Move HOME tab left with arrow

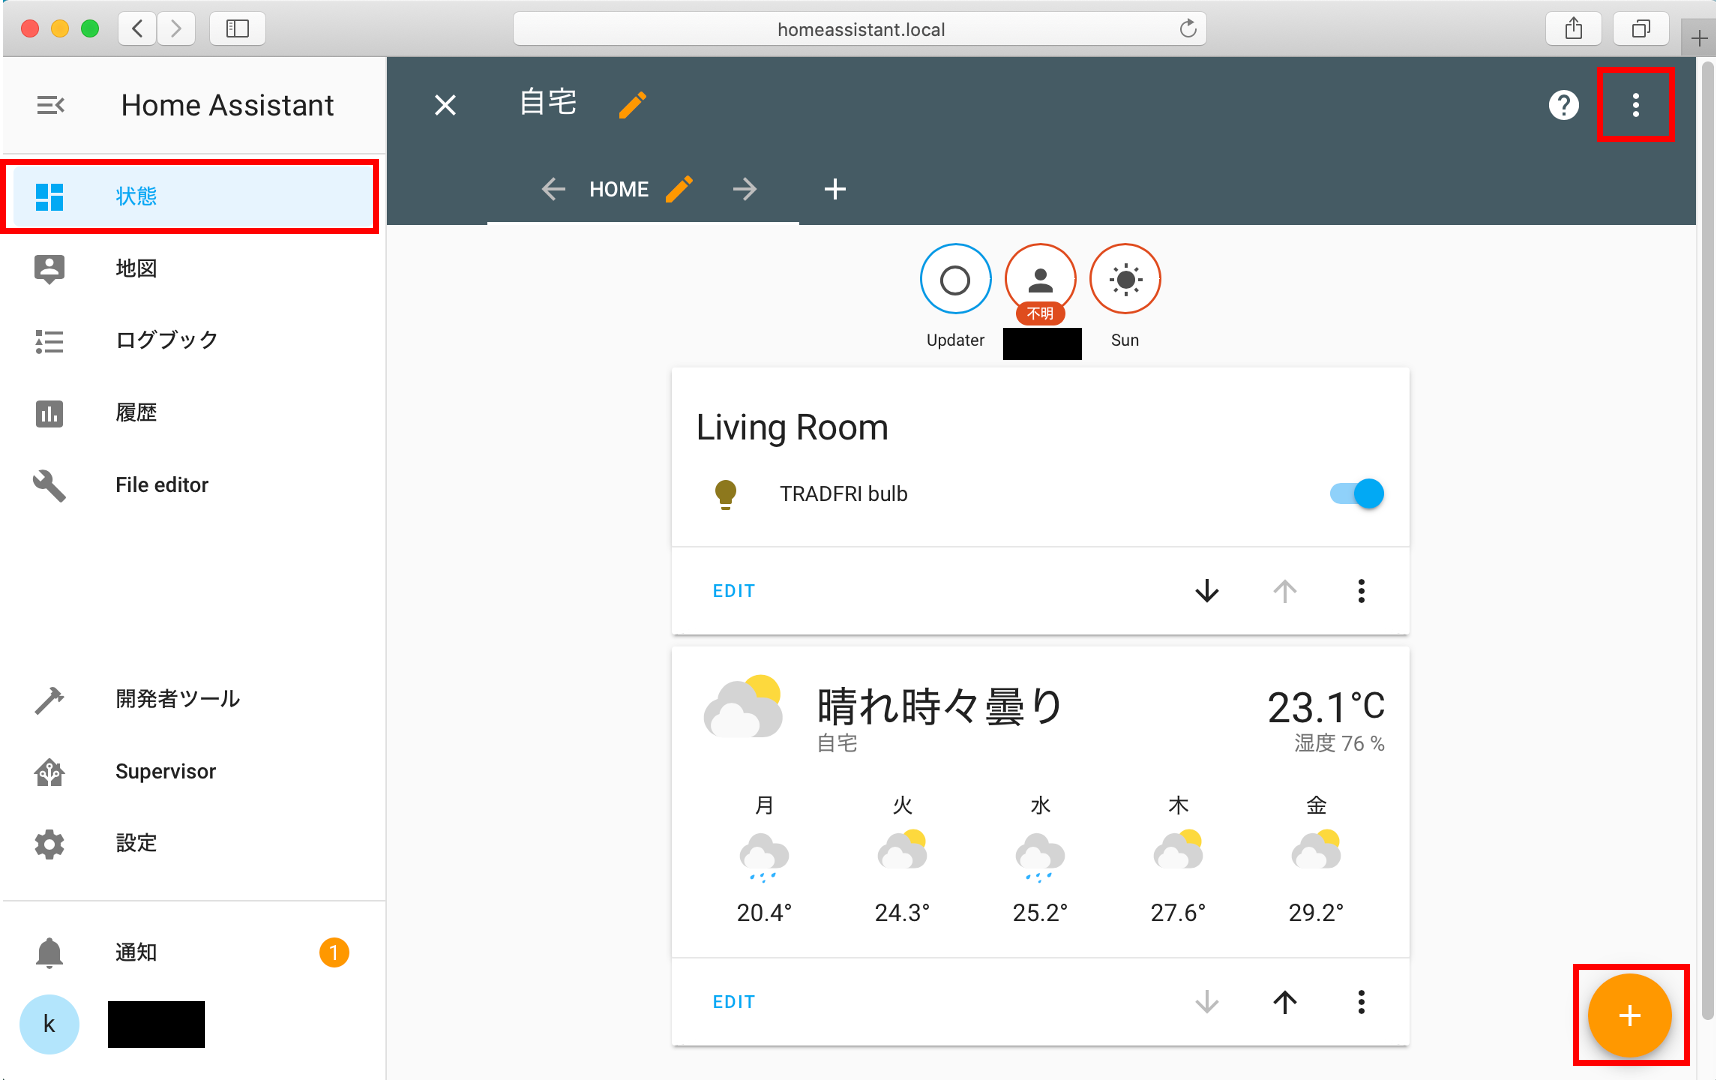coord(554,189)
